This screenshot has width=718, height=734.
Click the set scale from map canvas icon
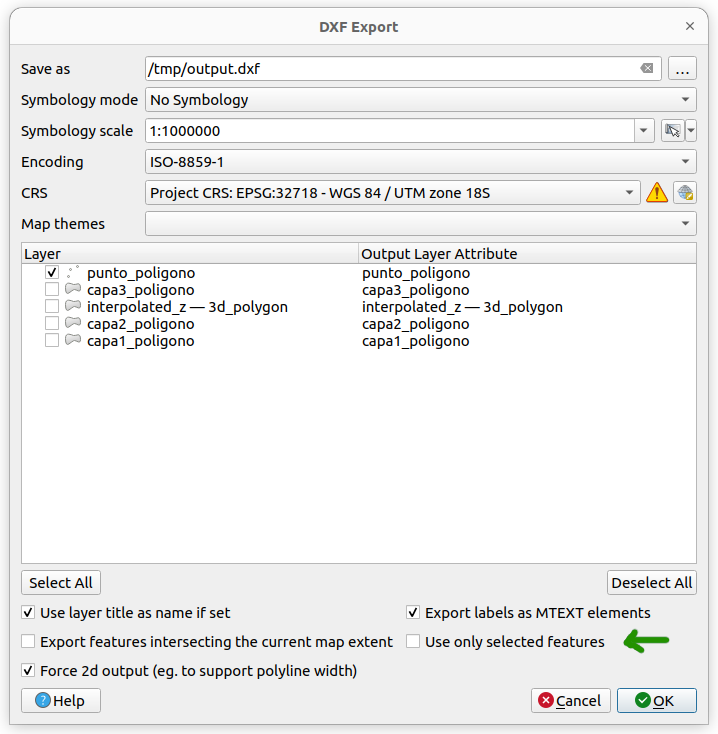(672, 131)
